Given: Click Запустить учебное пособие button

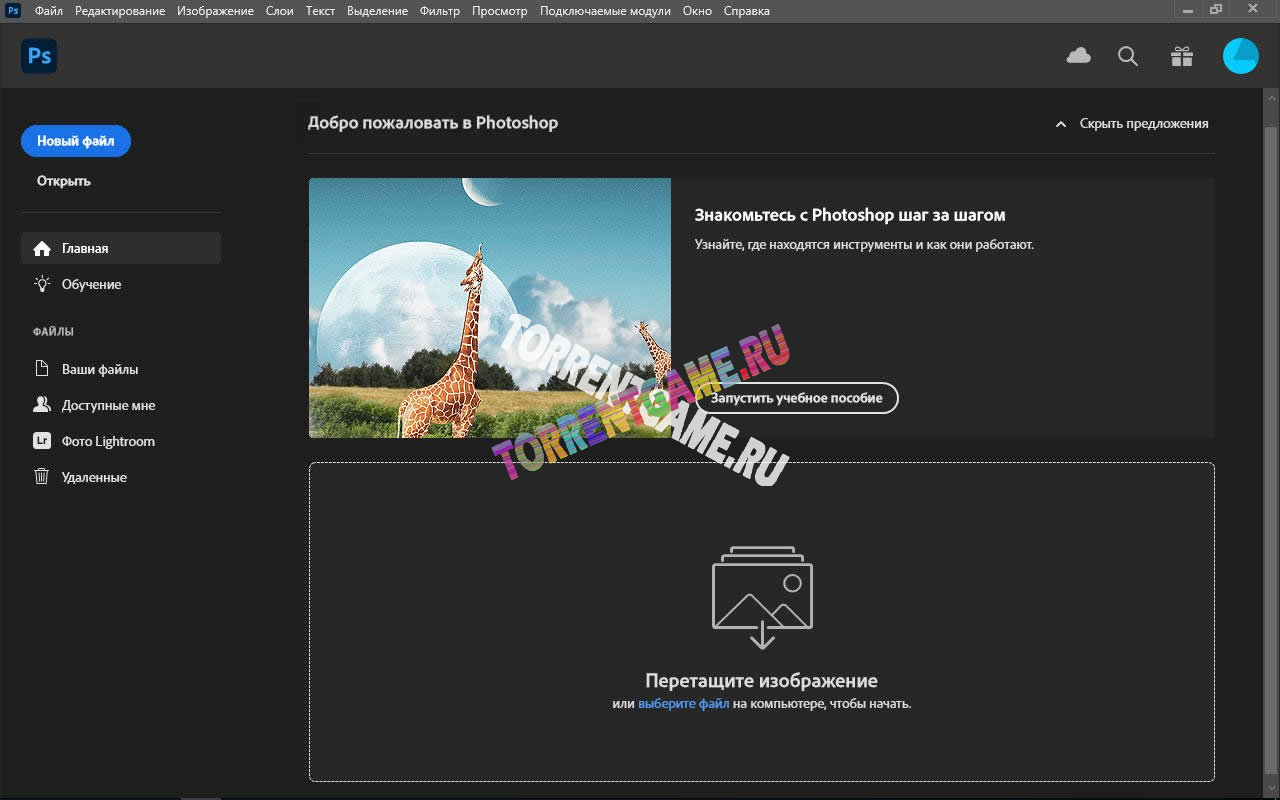Looking at the screenshot, I should (797, 398).
